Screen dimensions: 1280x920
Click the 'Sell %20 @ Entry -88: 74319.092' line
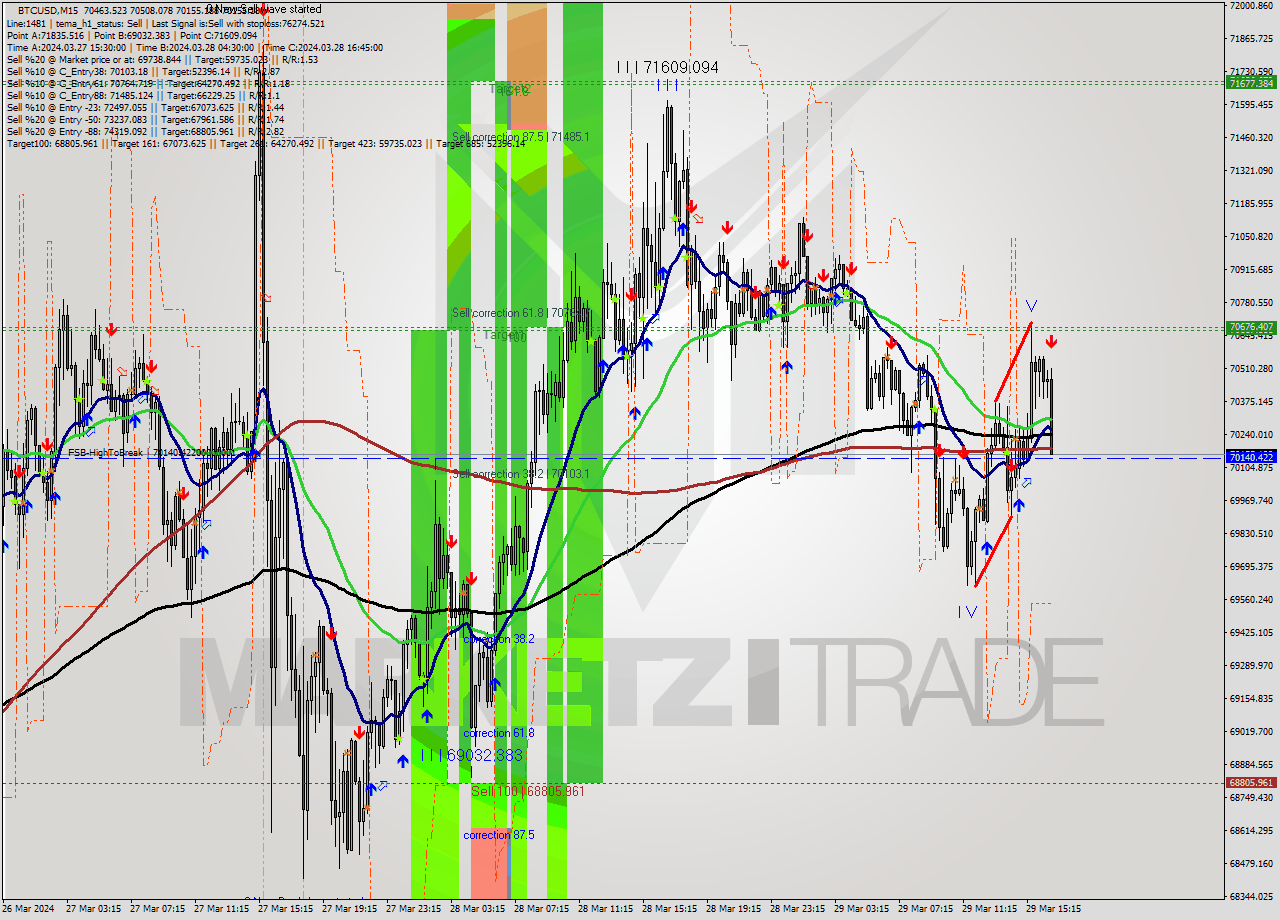(x=145, y=131)
